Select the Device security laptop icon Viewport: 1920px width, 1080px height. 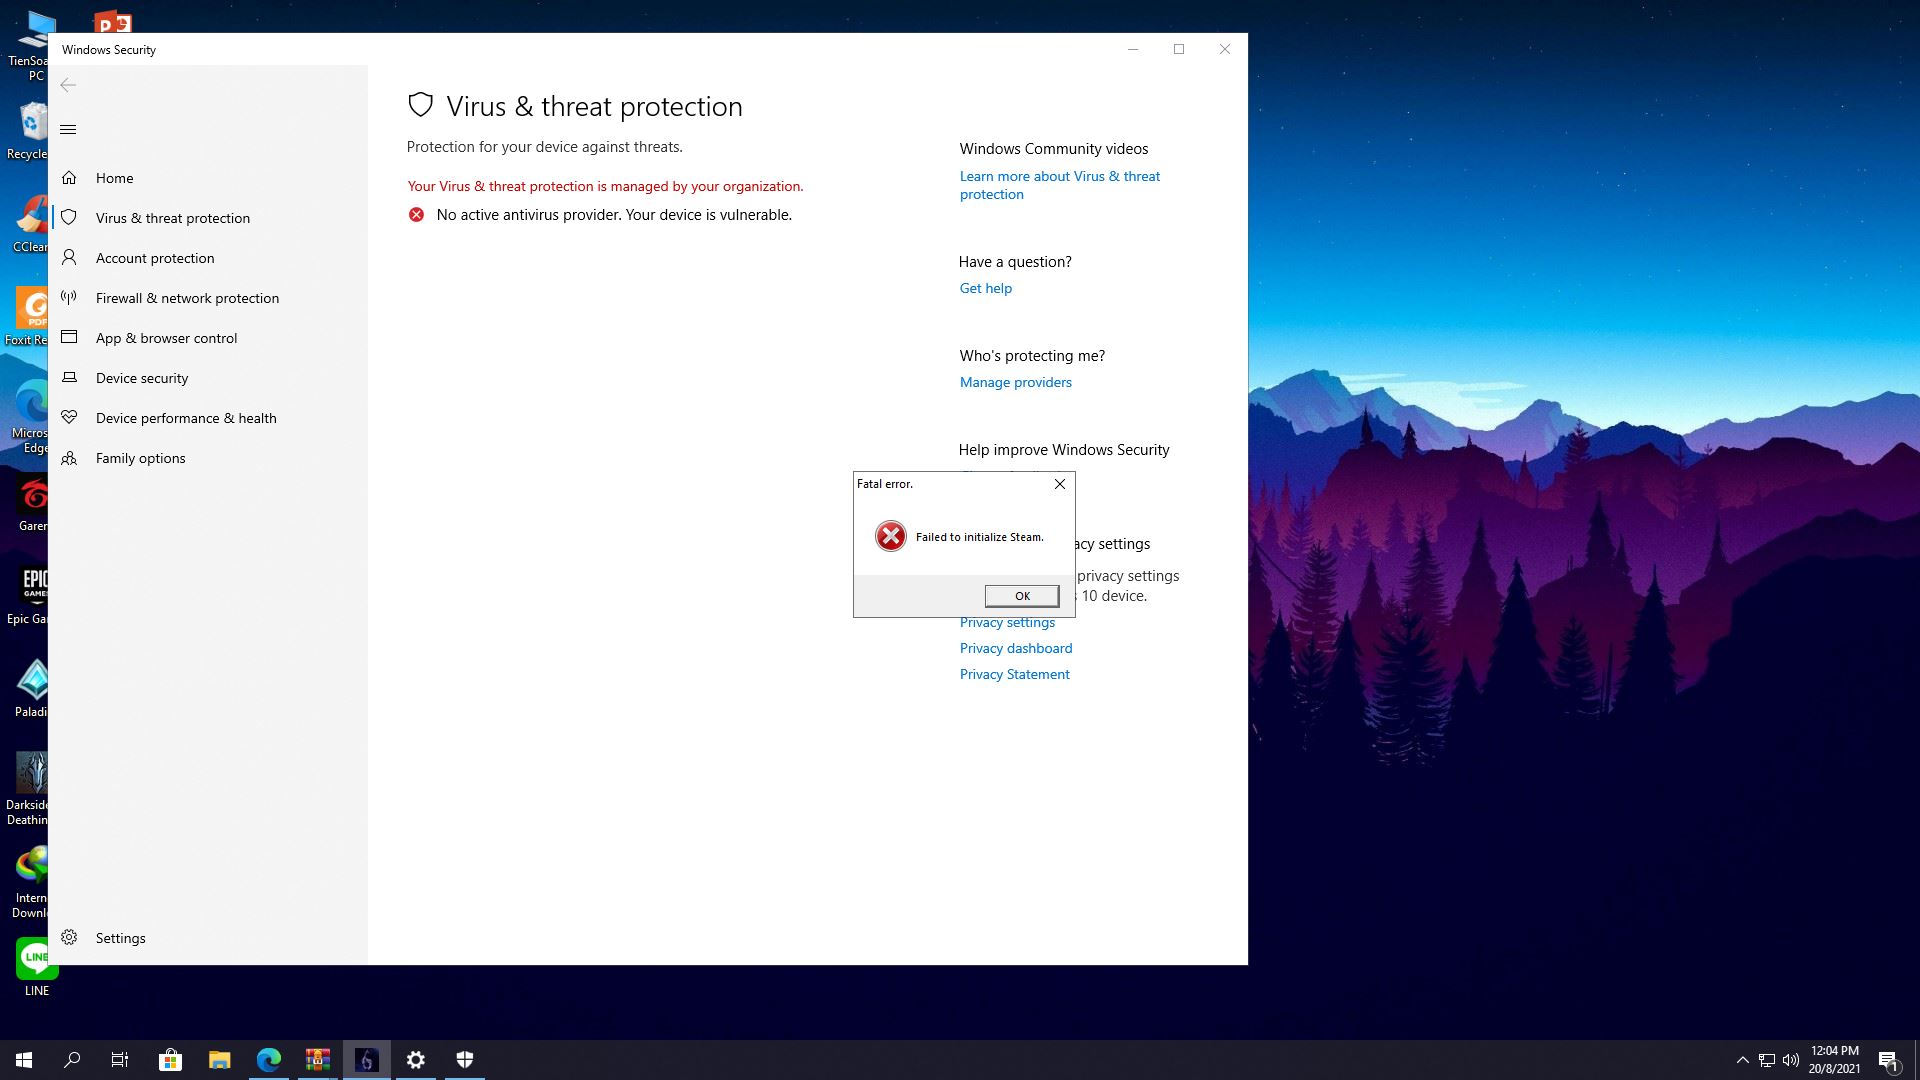pyautogui.click(x=69, y=378)
